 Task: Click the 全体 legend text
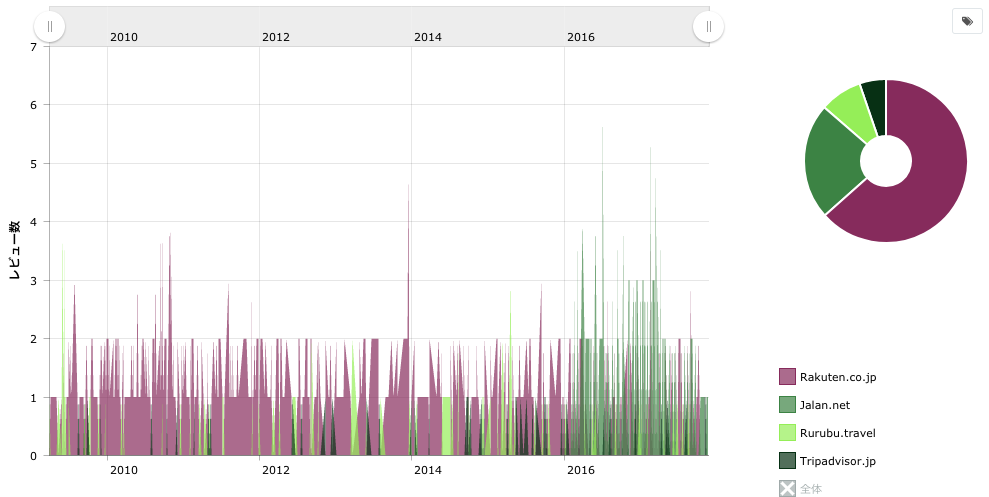tap(811, 489)
